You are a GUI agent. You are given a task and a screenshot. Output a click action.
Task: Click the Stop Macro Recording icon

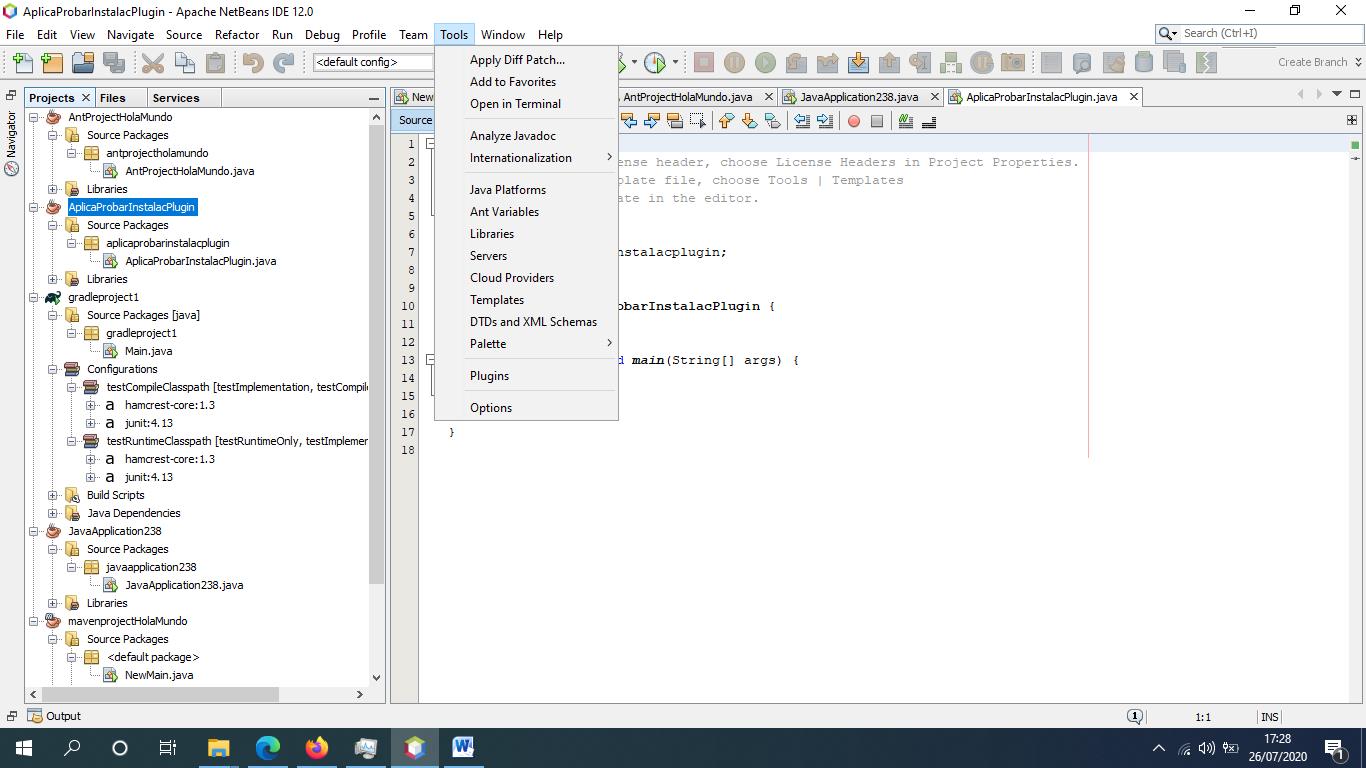877,121
